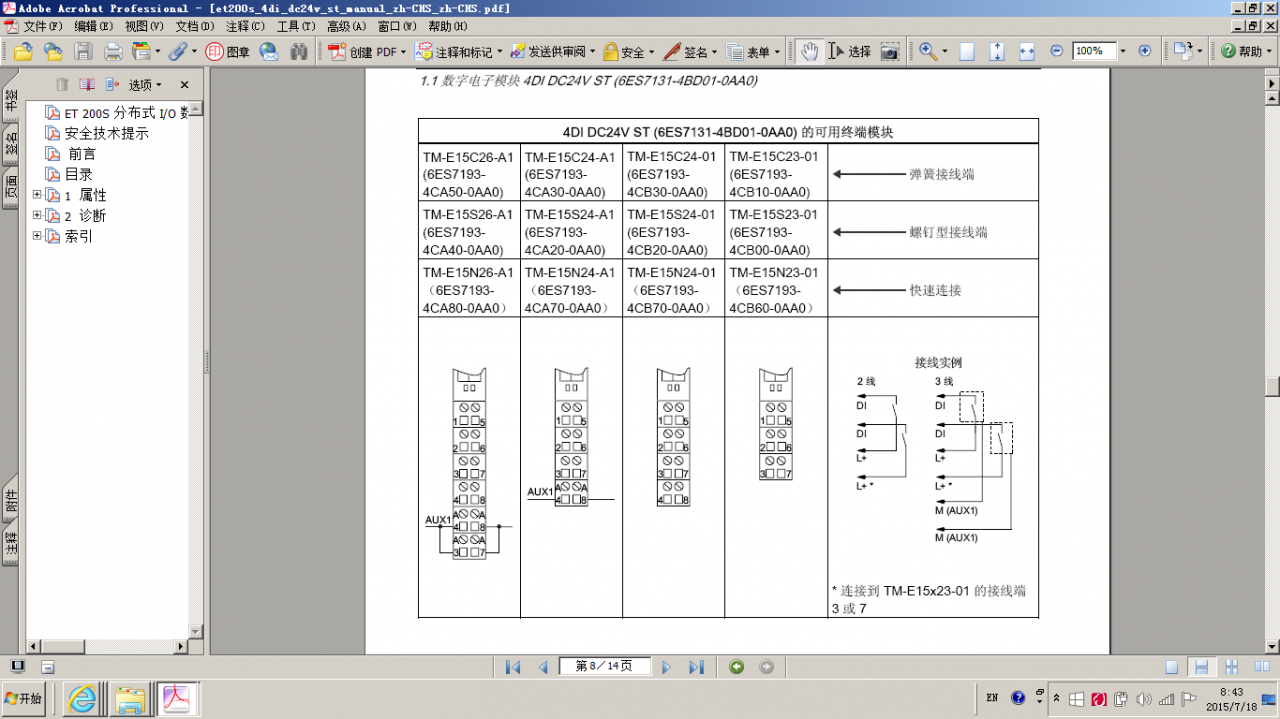1280x719 pixels.
Task: Select ET 200S 分布式 I/O bookmark
Action: 127,113
